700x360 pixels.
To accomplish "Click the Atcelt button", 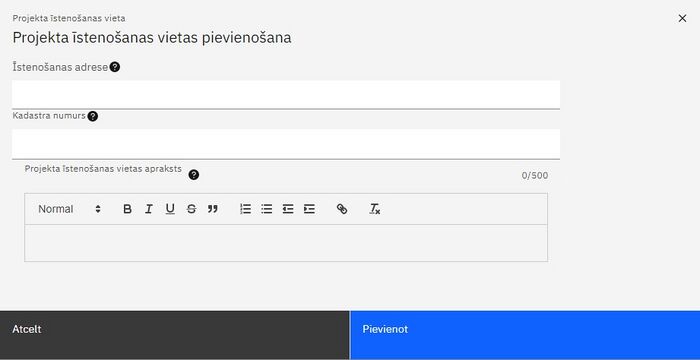I will pyautogui.click(x=175, y=335).
